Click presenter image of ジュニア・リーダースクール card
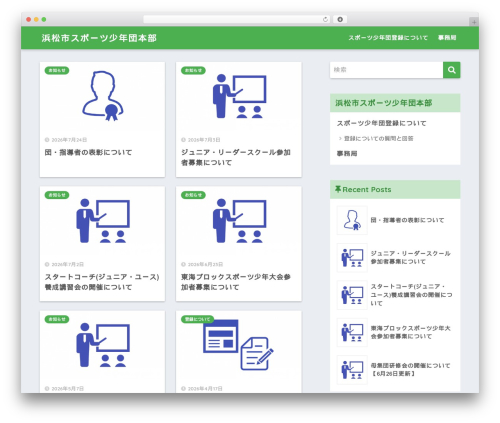Image resolution: width=500 pixels, height=423 pixels. tap(239, 97)
